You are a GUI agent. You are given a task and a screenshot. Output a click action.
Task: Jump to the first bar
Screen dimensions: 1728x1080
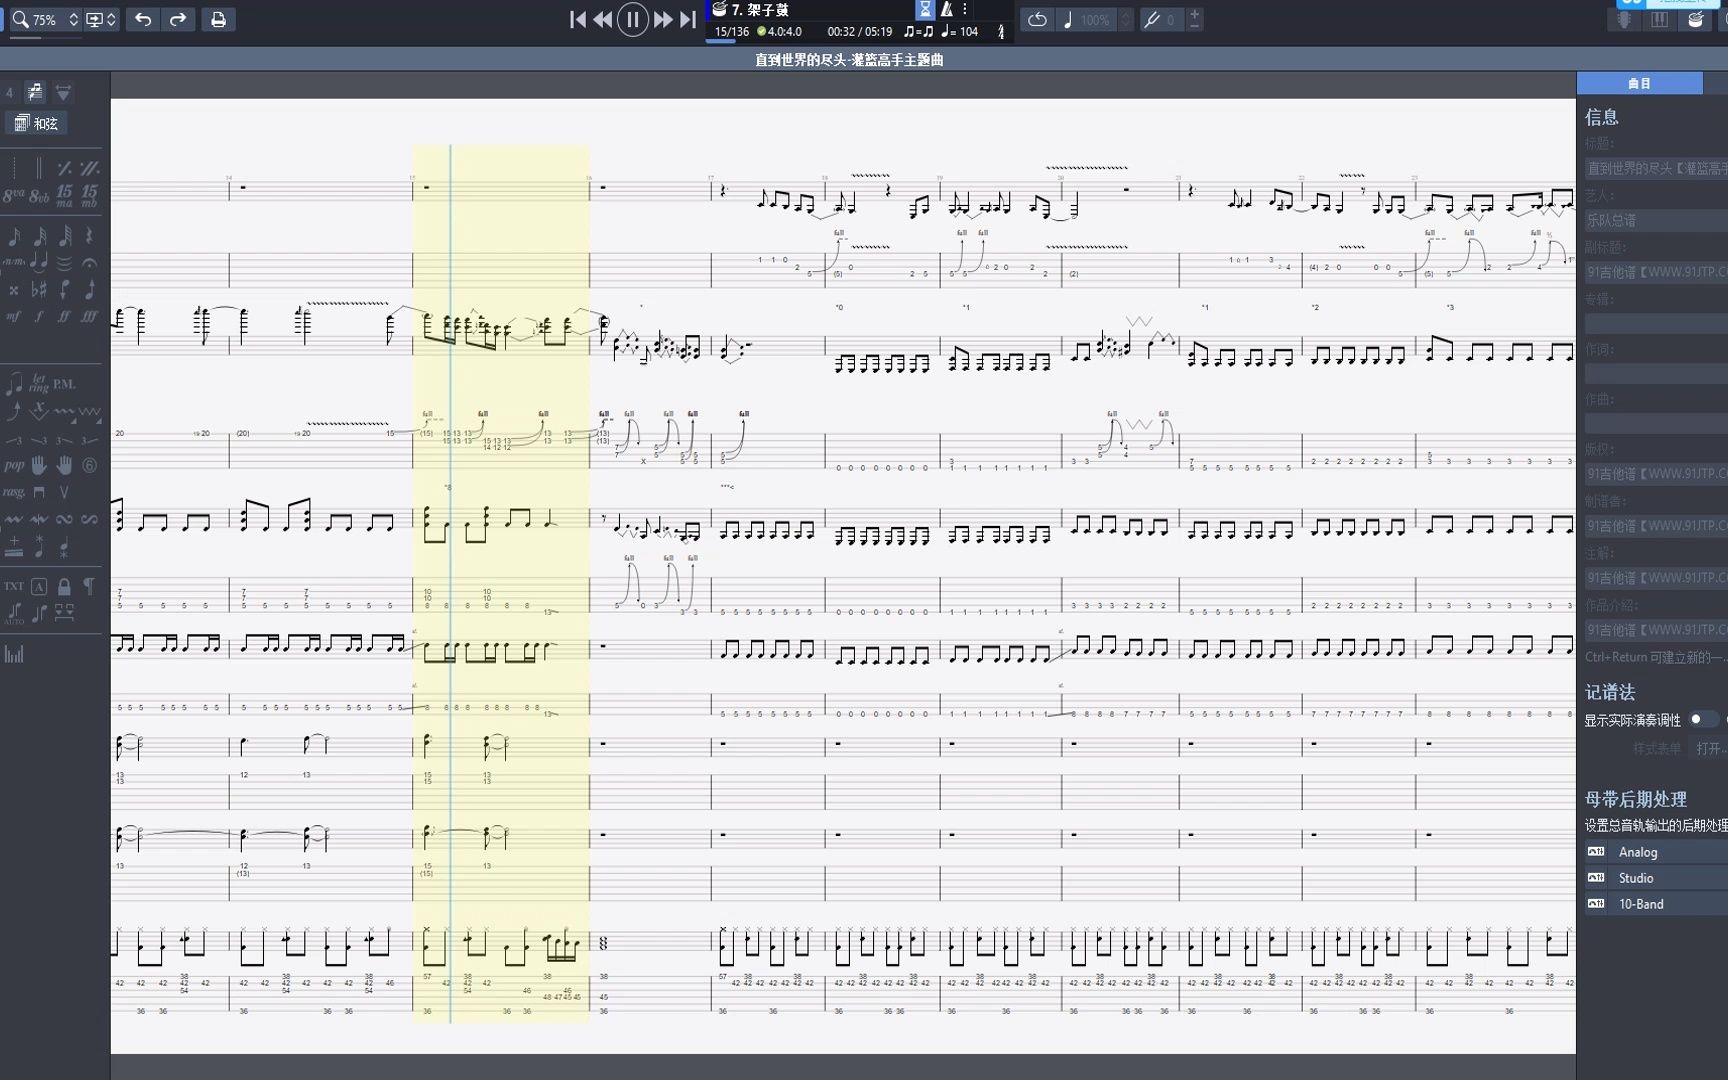coord(577,19)
